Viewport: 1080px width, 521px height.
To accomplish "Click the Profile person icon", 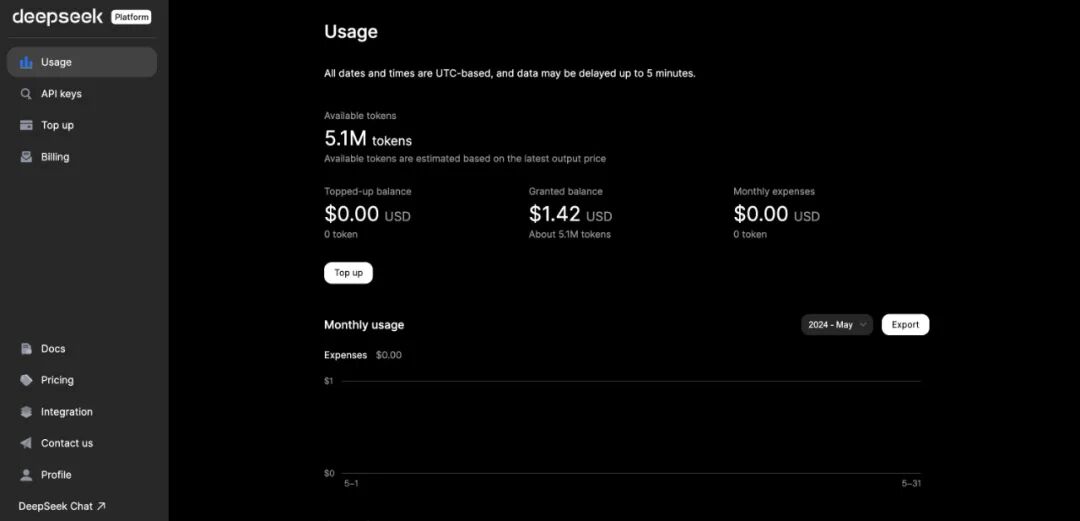I will tap(26, 475).
